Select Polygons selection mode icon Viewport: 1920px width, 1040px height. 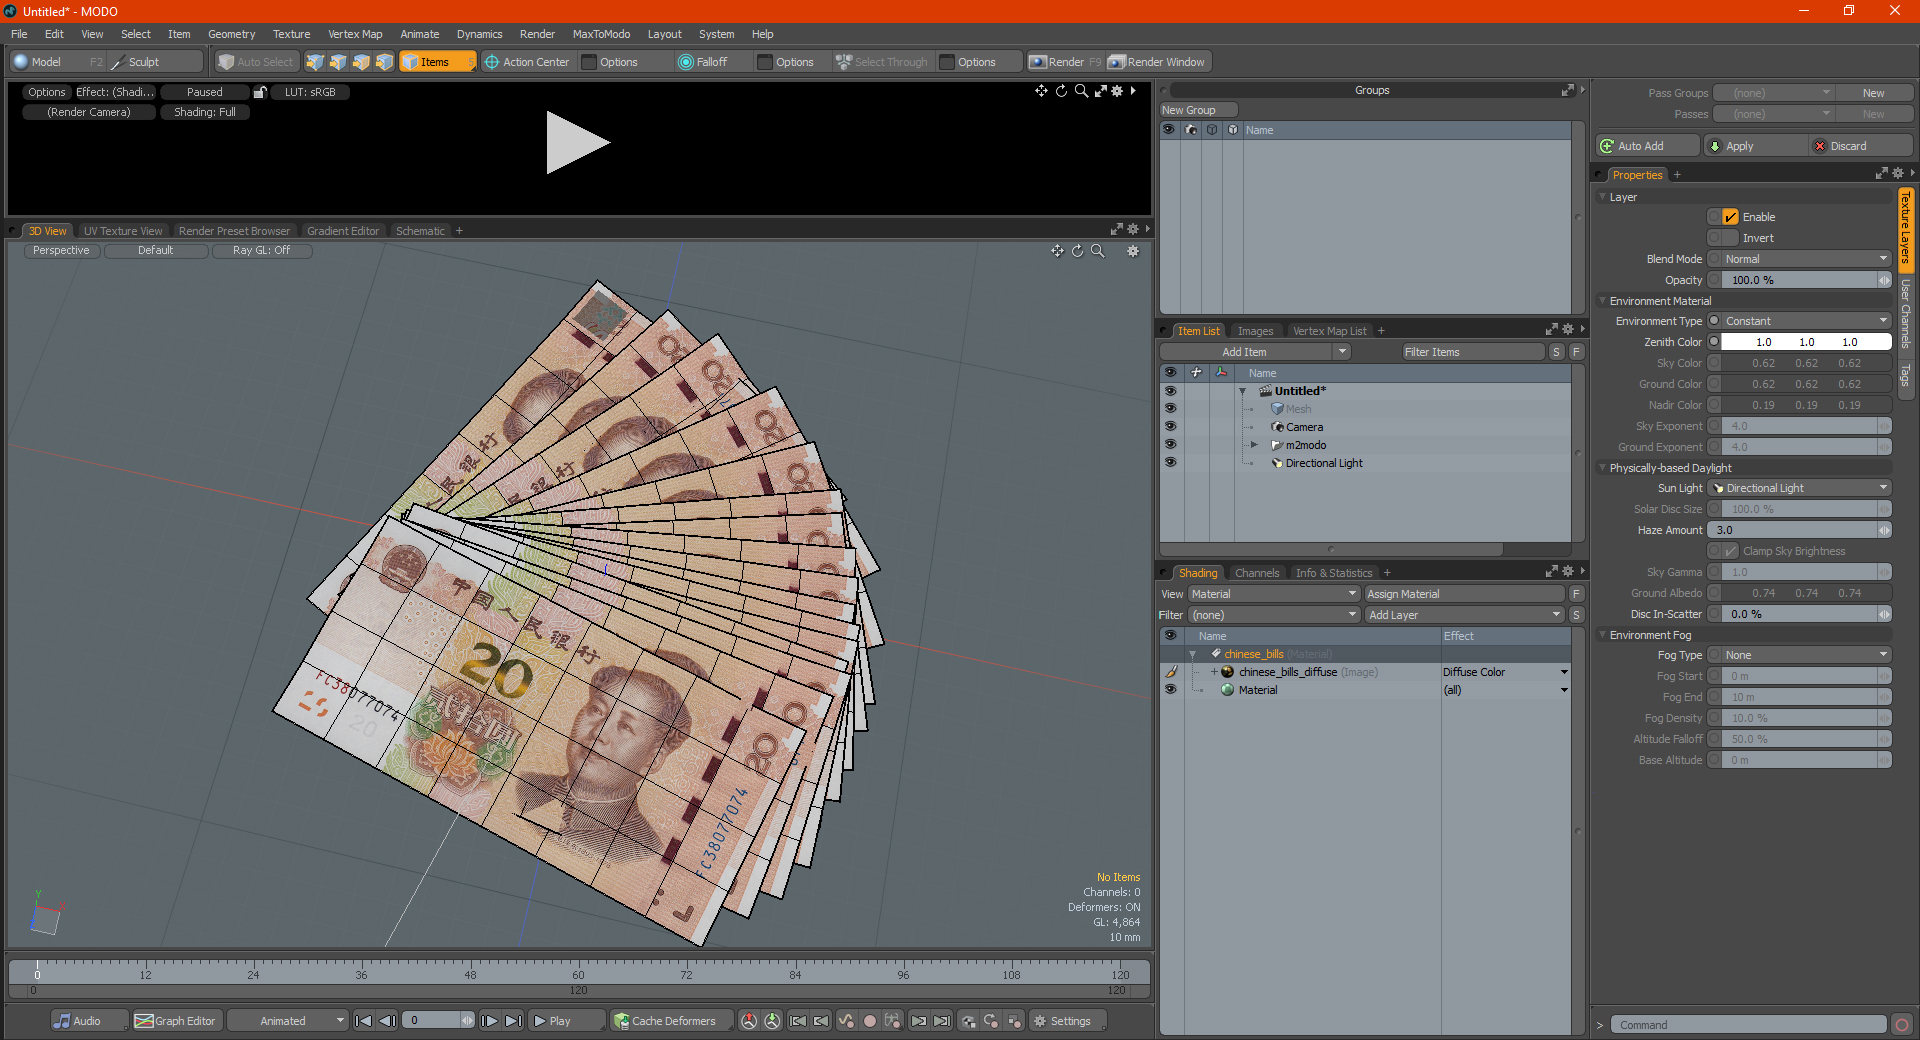pos(361,62)
